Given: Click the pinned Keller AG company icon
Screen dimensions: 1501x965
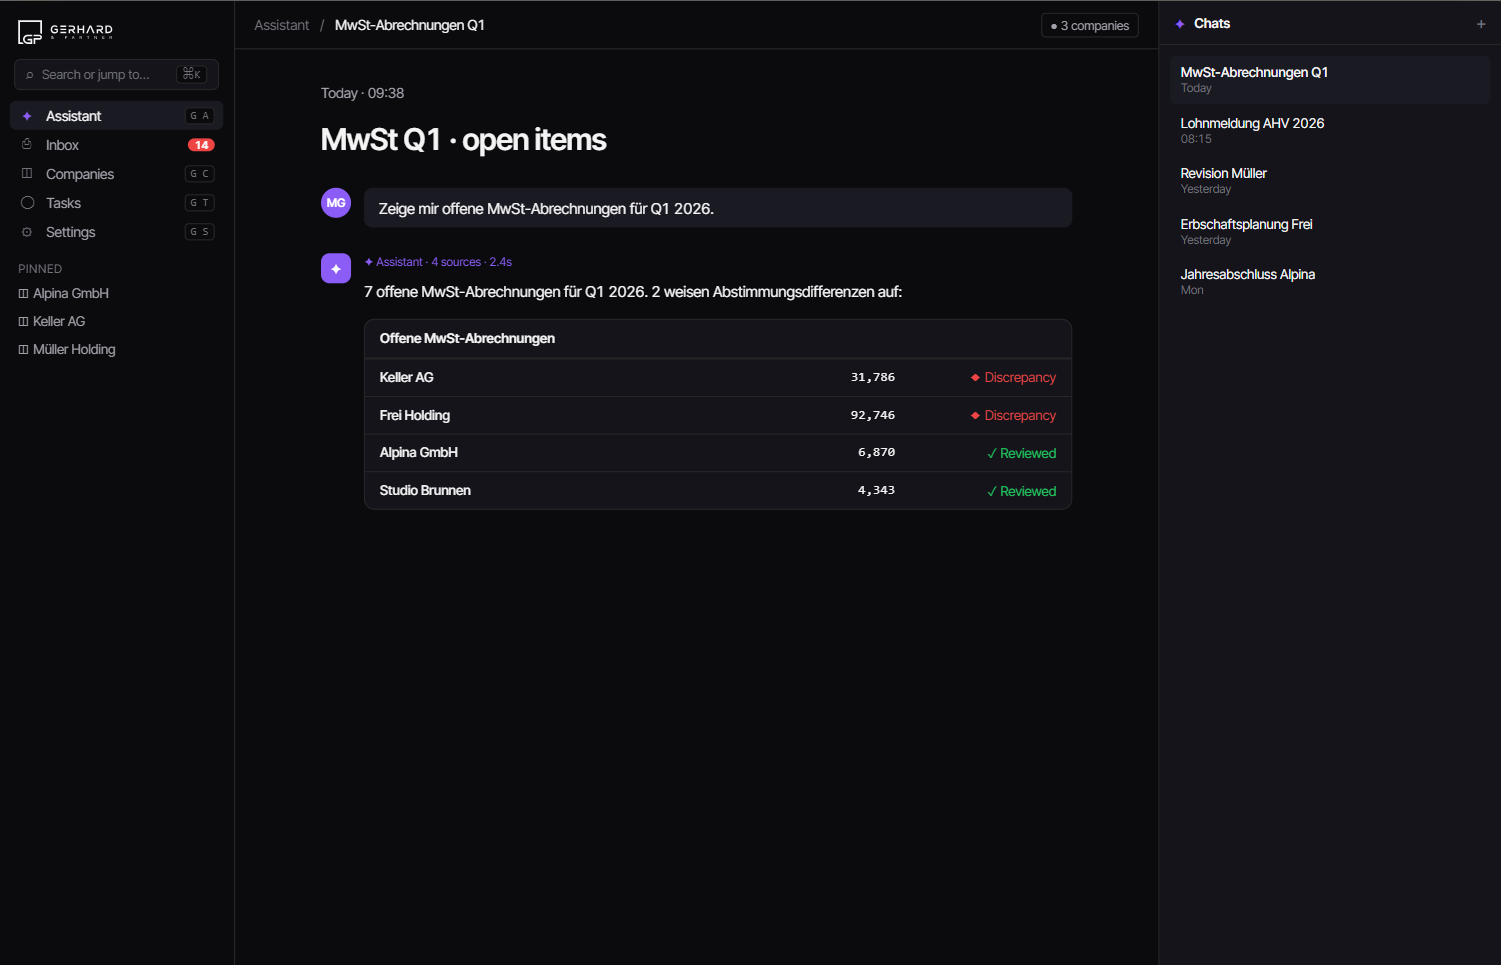Looking at the screenshot, I should 23,322.
